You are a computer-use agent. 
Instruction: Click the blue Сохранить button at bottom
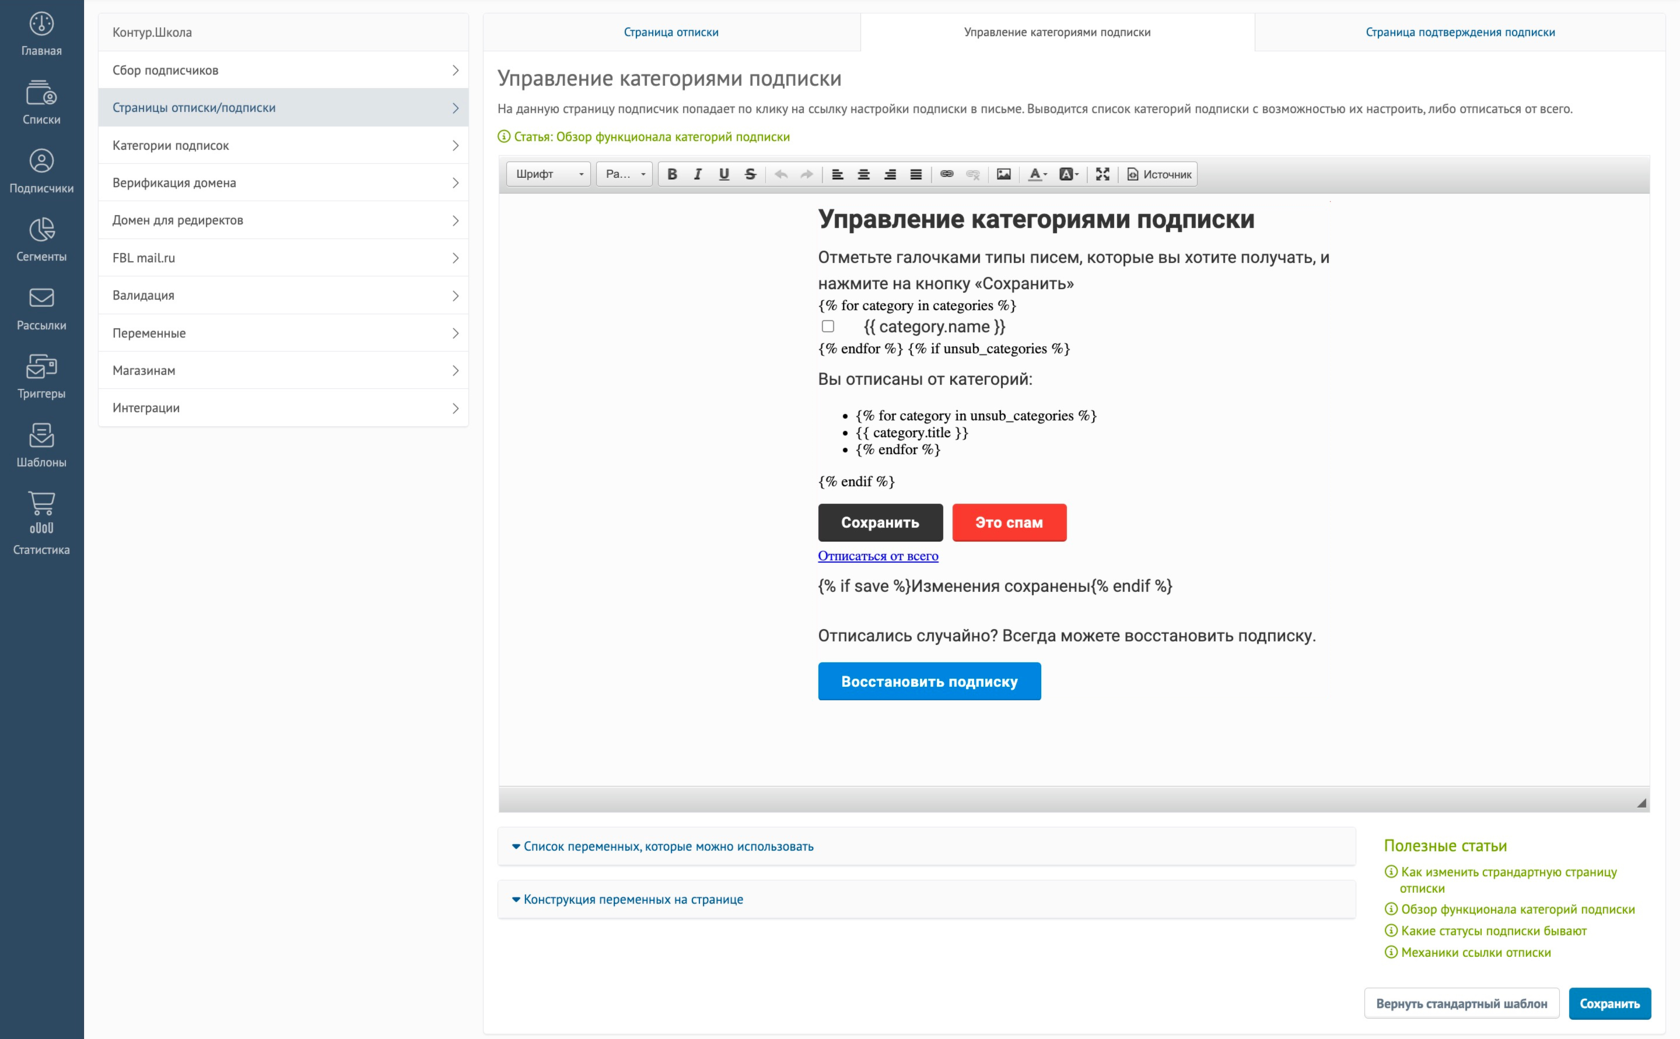1609,1003
